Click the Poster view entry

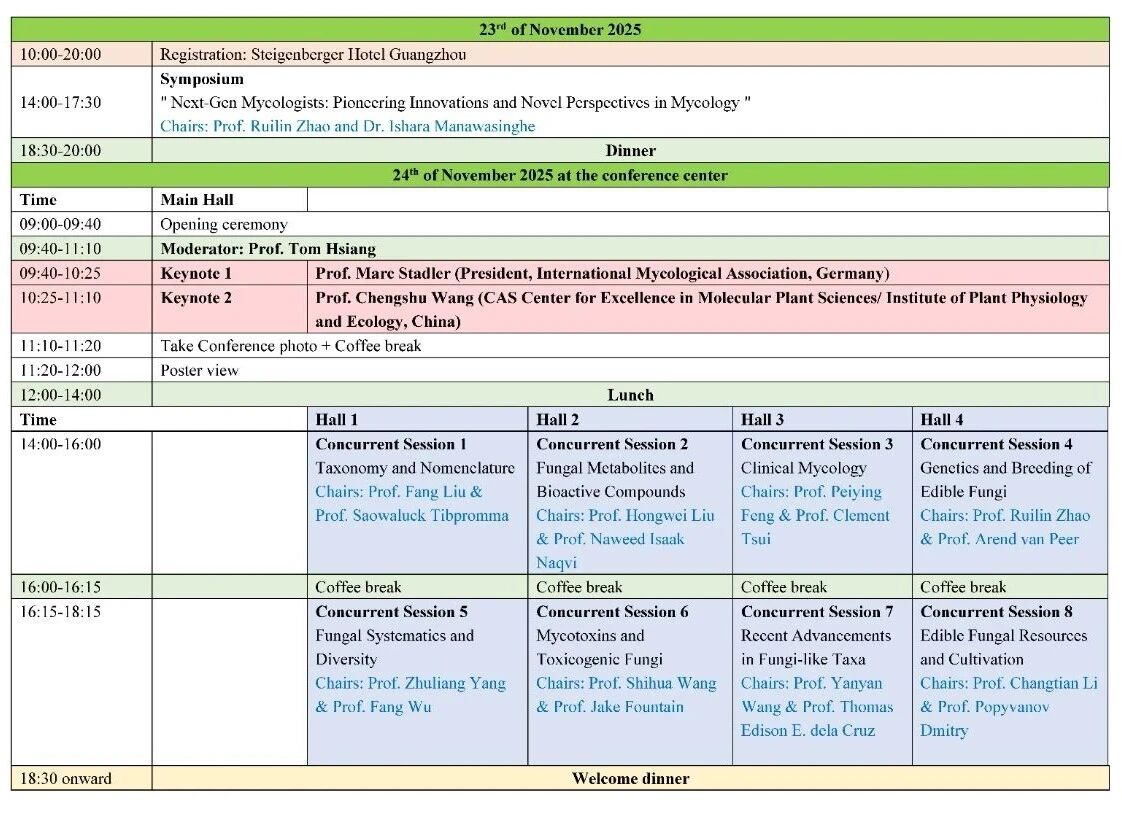pos(199,370)
